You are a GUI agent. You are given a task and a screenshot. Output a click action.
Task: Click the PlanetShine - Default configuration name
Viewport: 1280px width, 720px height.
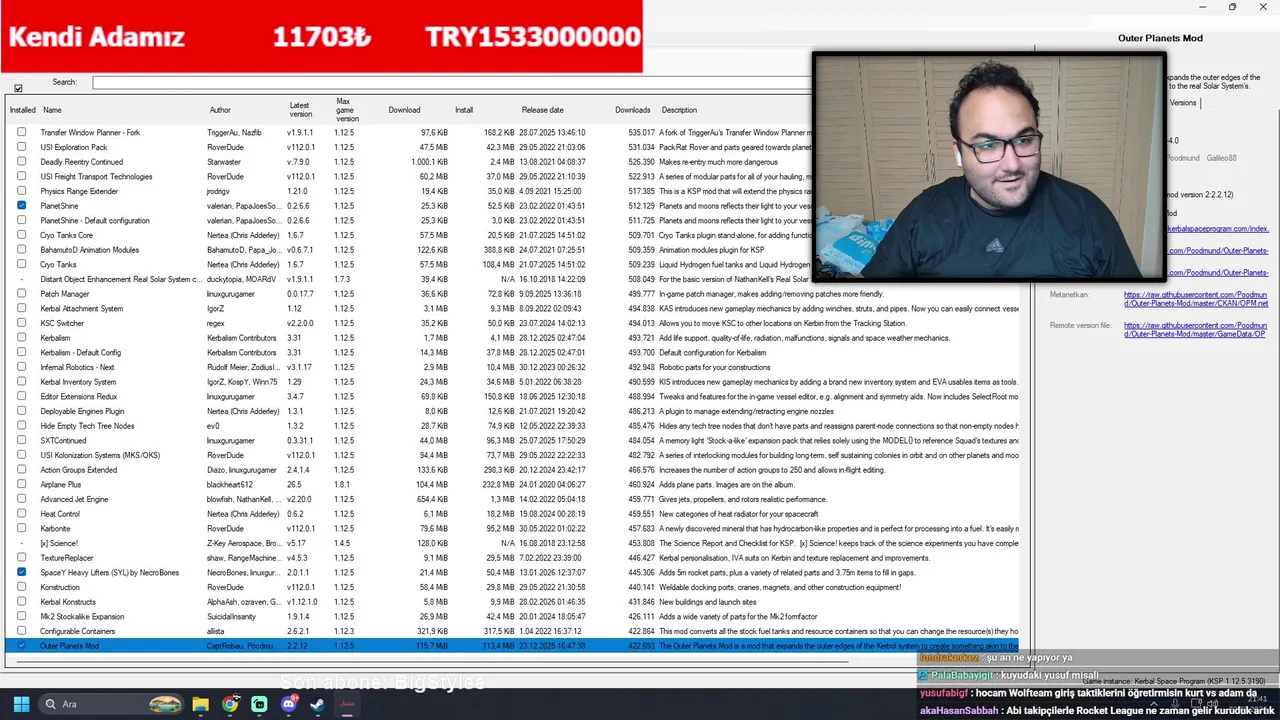click(x=95, y=221)
